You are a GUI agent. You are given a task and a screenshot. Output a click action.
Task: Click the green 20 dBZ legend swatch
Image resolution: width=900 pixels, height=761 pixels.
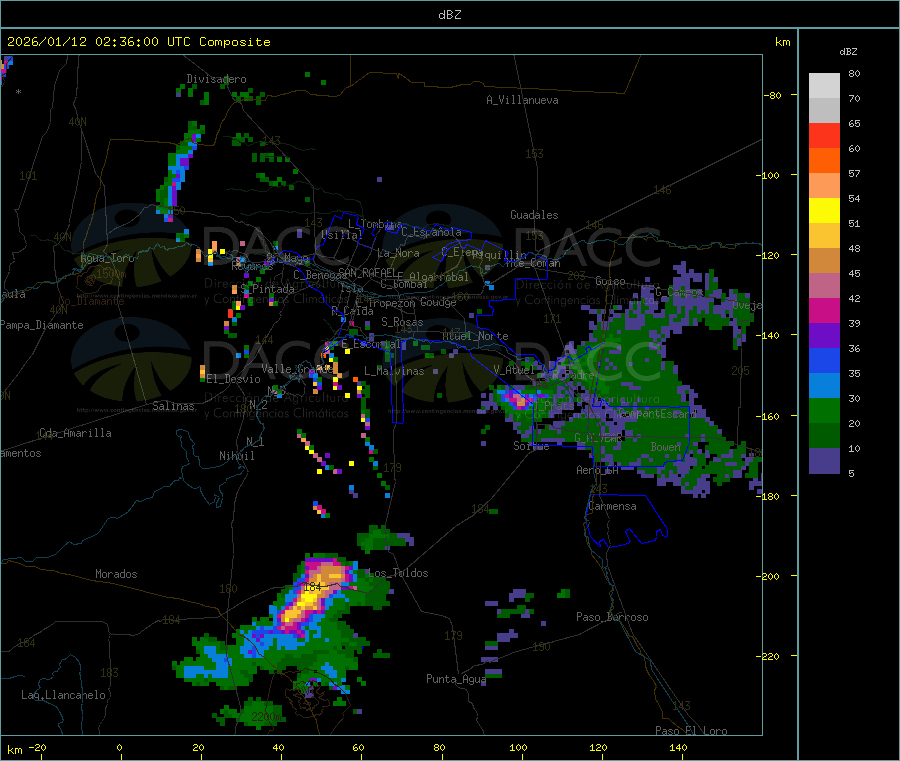point(824,410)
